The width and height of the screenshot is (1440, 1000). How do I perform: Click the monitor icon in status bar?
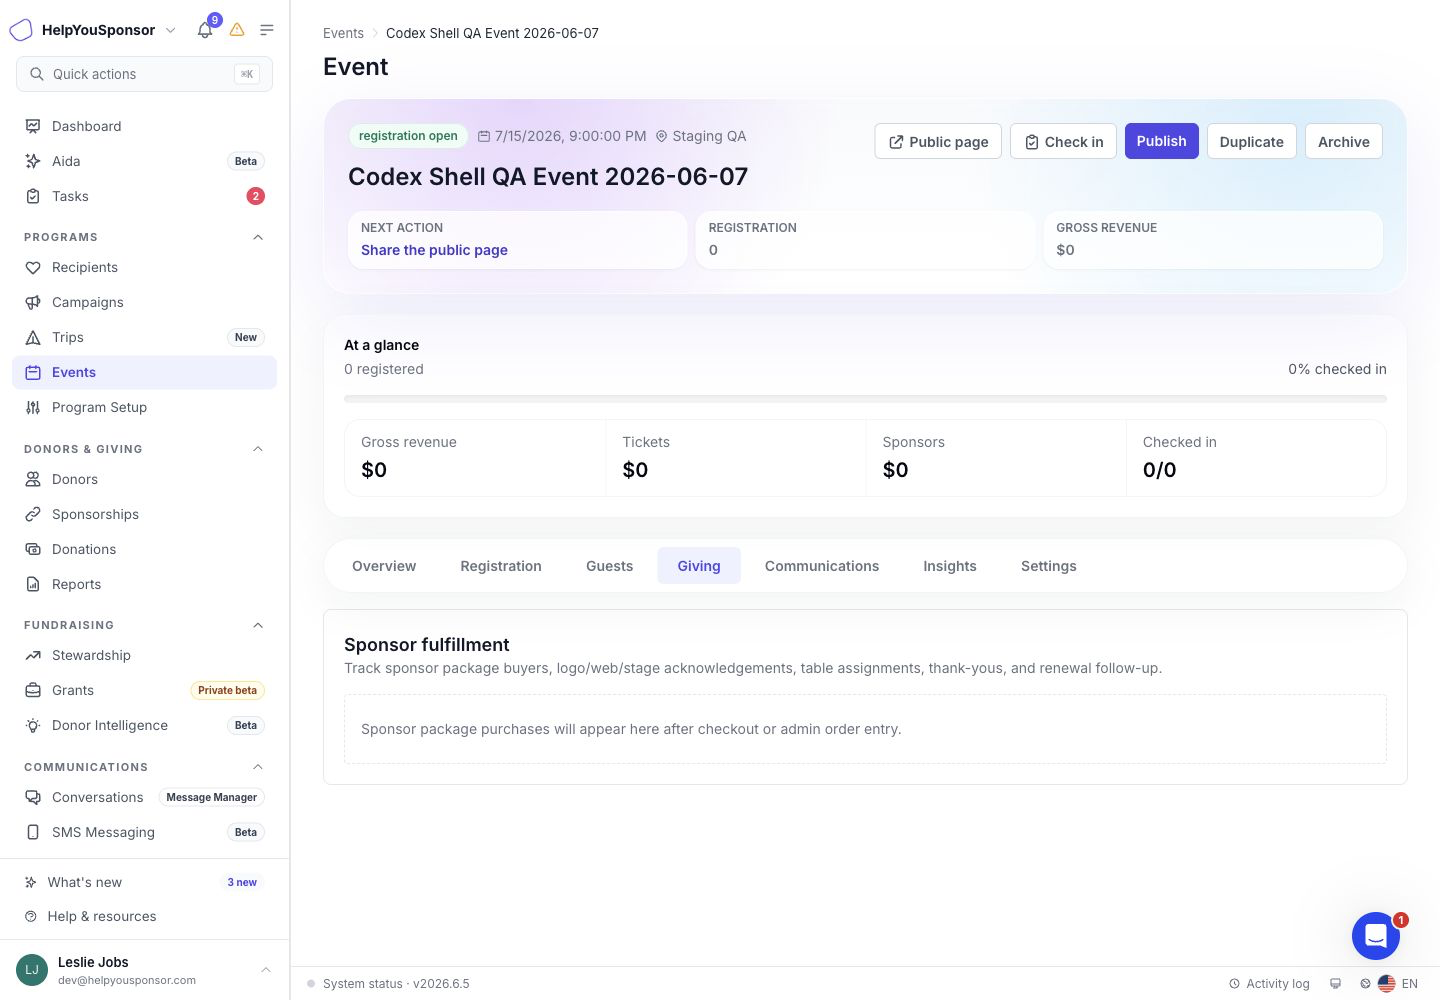pyautogui.click(x=1335, y=984)
